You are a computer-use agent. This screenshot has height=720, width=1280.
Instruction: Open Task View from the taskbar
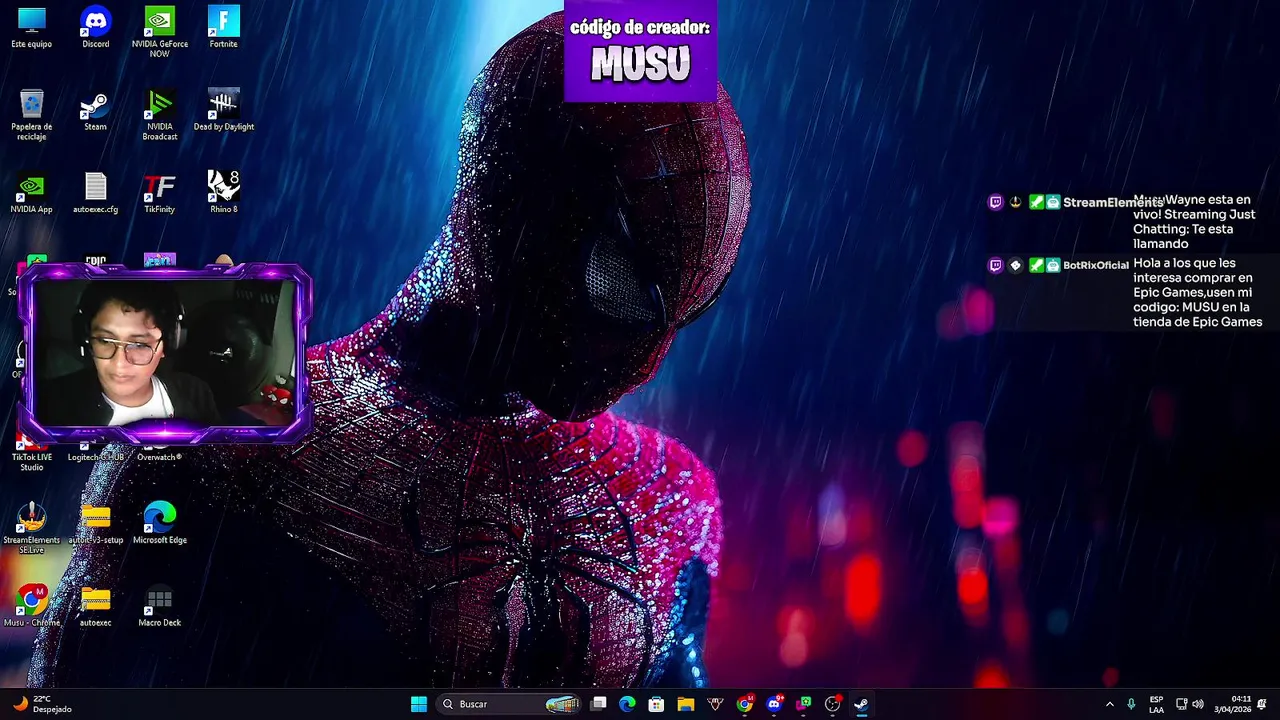pyautogui.click(x=598, y=704)
